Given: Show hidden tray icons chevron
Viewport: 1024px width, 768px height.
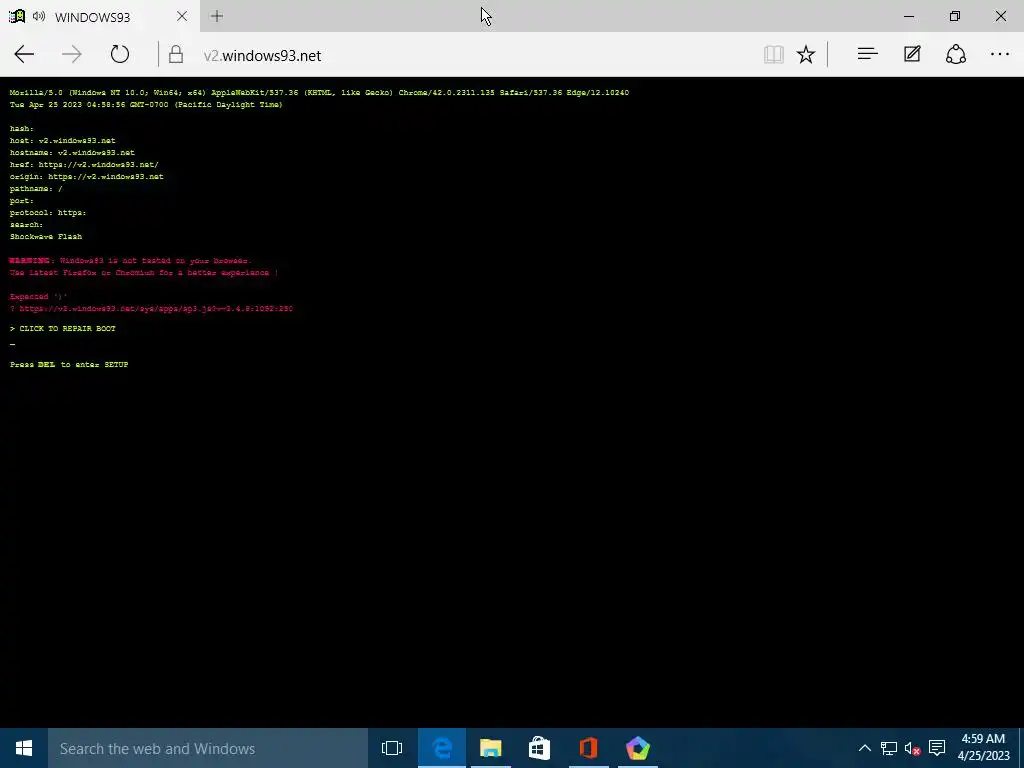Looking at the screenshot, I should coord(865,748).
